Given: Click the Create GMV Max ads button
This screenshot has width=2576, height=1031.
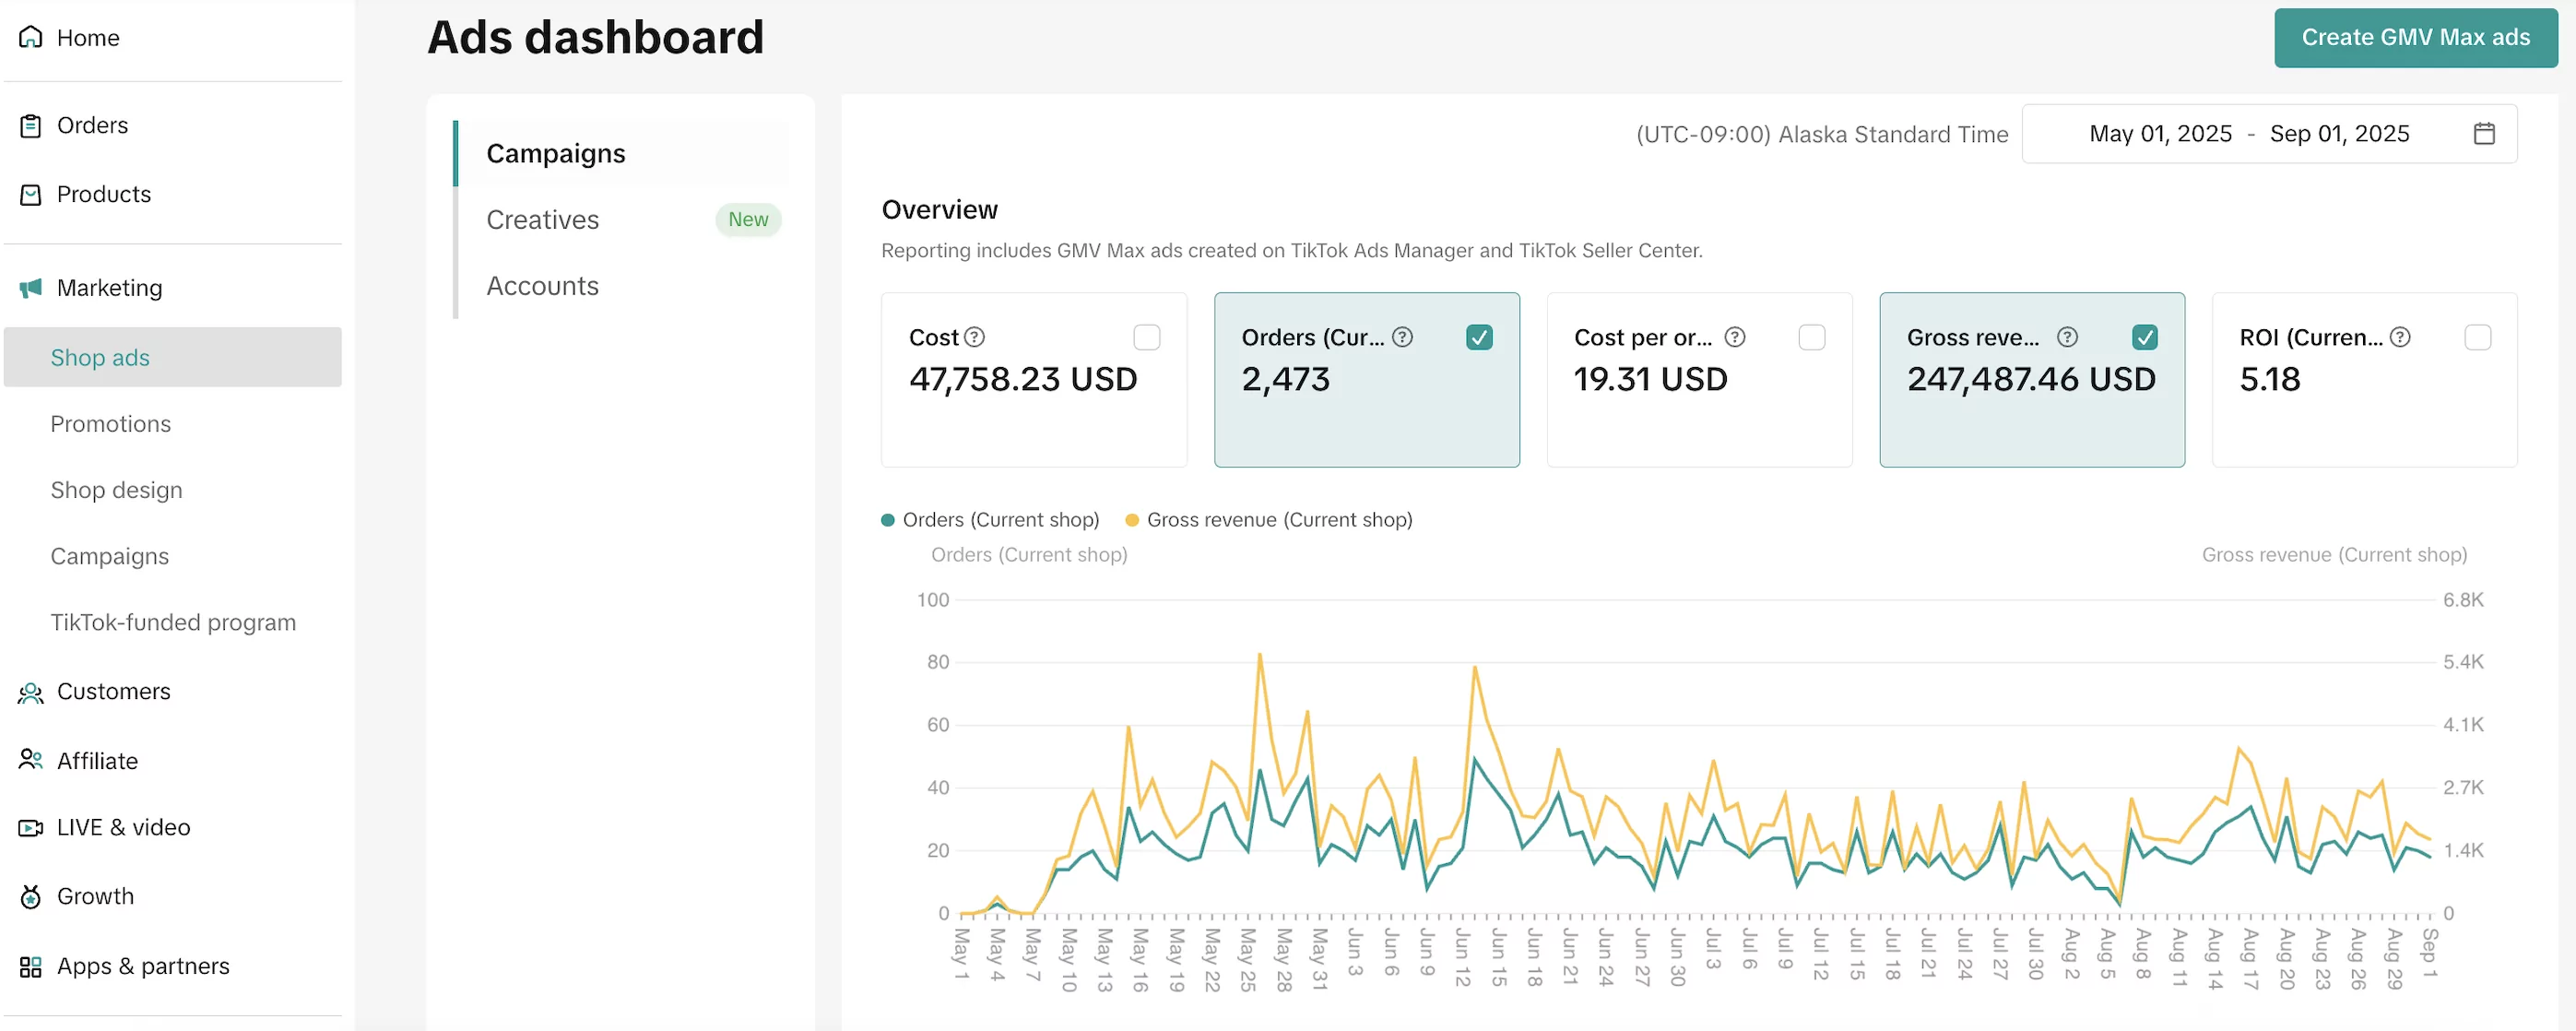Looking at the screenshot, I should [2415, 38].
